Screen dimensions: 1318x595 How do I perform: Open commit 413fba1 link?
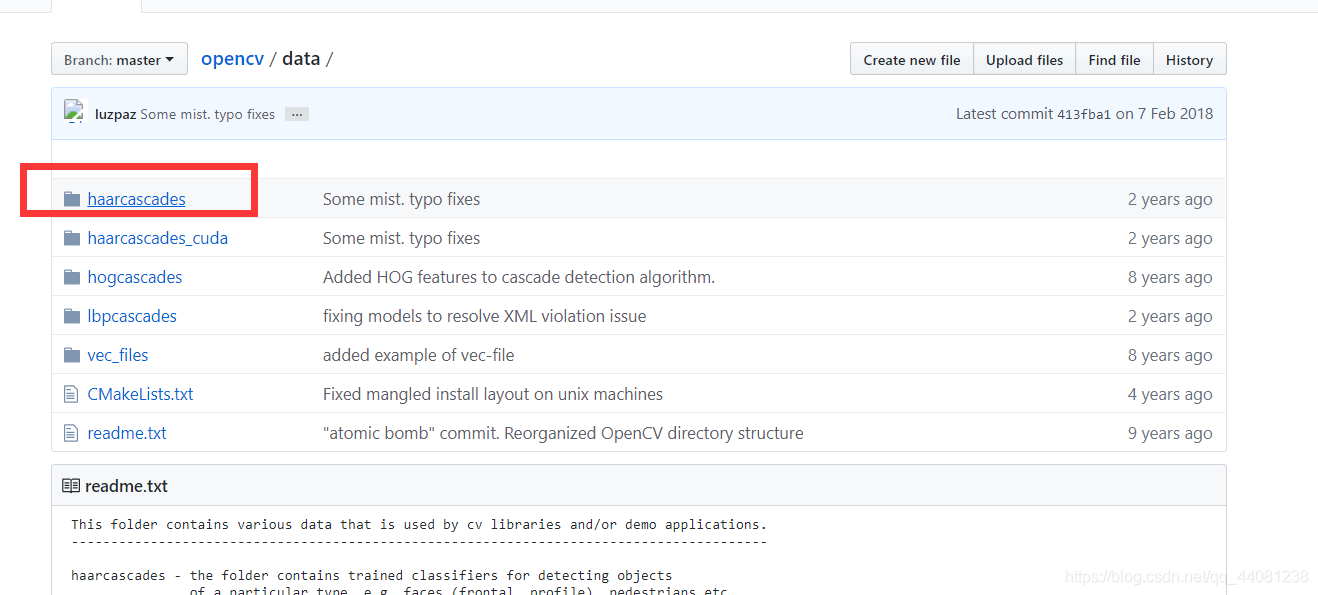(x=1084, y=114)
